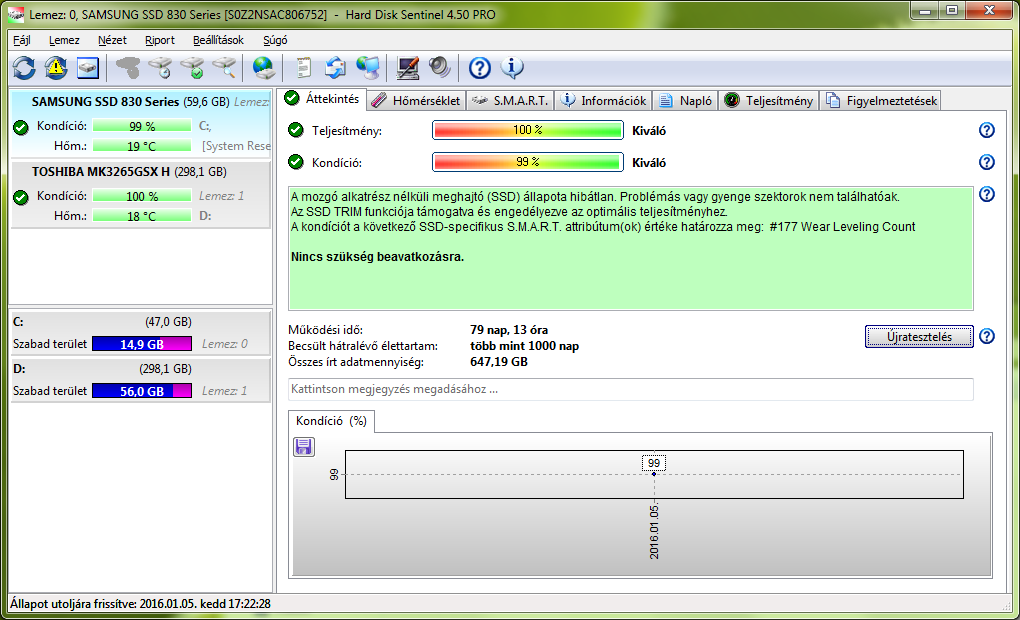
Task: Click the 'több mint 1000 nap' lifetime value
Action: pos(524,346)
